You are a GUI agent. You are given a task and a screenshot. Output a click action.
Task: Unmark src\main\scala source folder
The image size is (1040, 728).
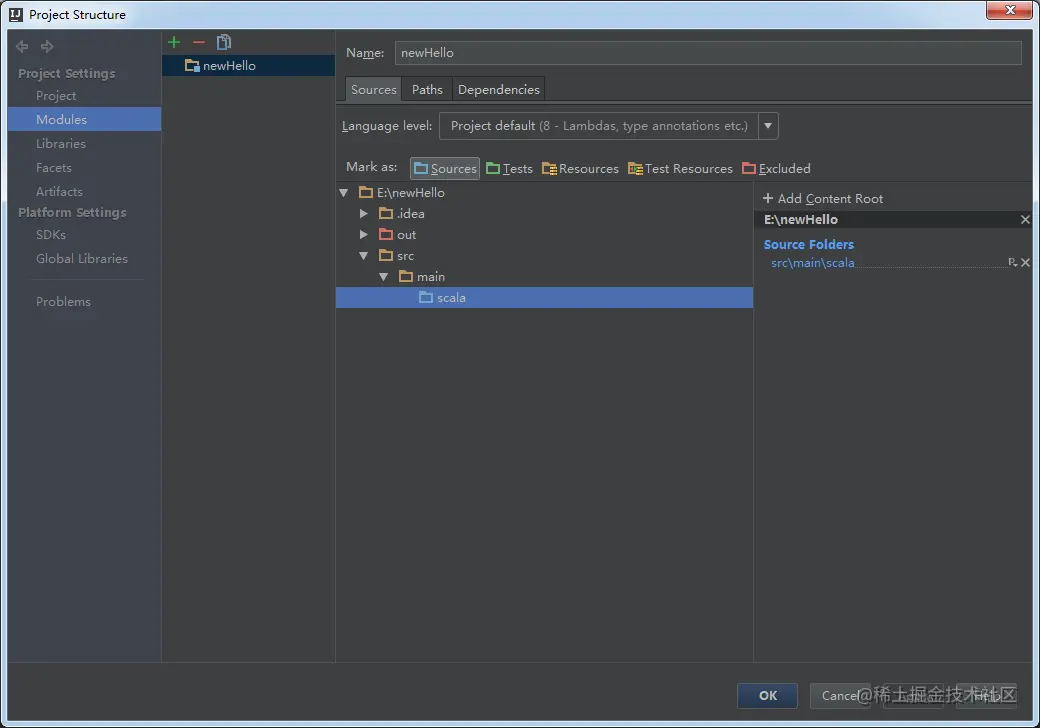[x=1025, y=263]
